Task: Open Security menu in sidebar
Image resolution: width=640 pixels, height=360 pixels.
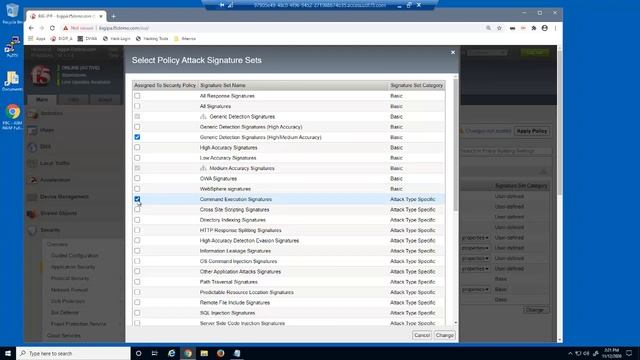Action: click(50, 230)
